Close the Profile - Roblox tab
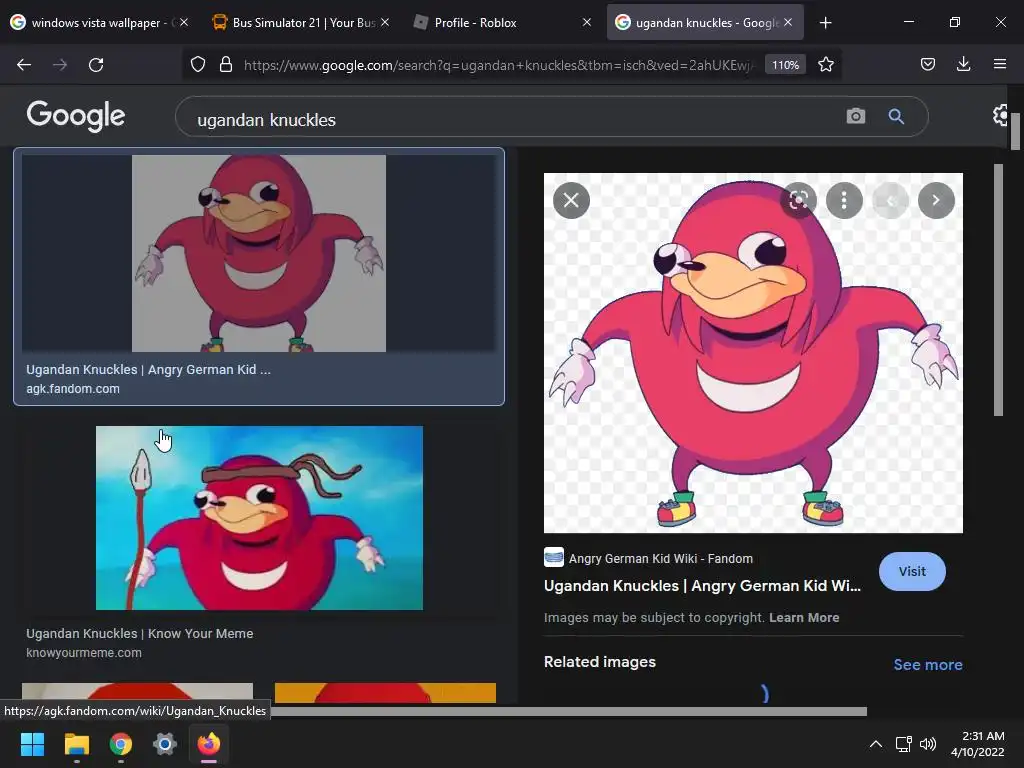The width and height of the screenshot is (1024, 768). (x=586, y=22)
